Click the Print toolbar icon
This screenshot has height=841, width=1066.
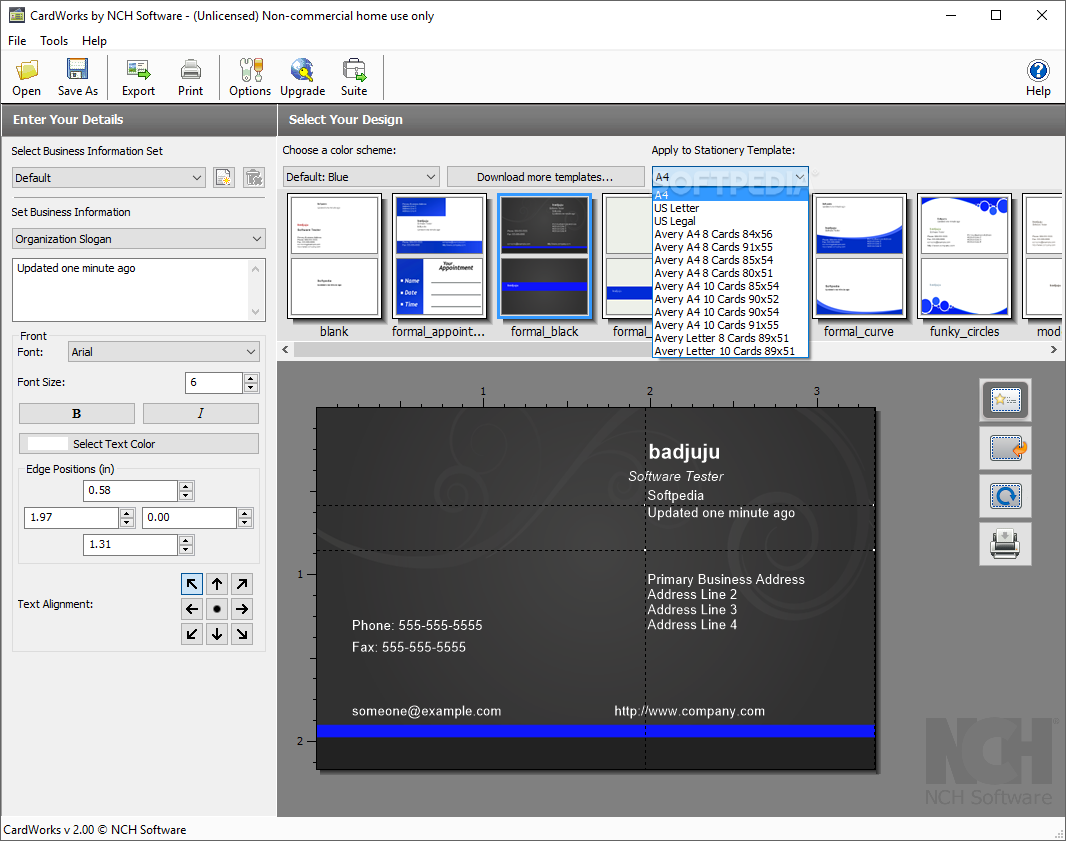tap(190, 78)
